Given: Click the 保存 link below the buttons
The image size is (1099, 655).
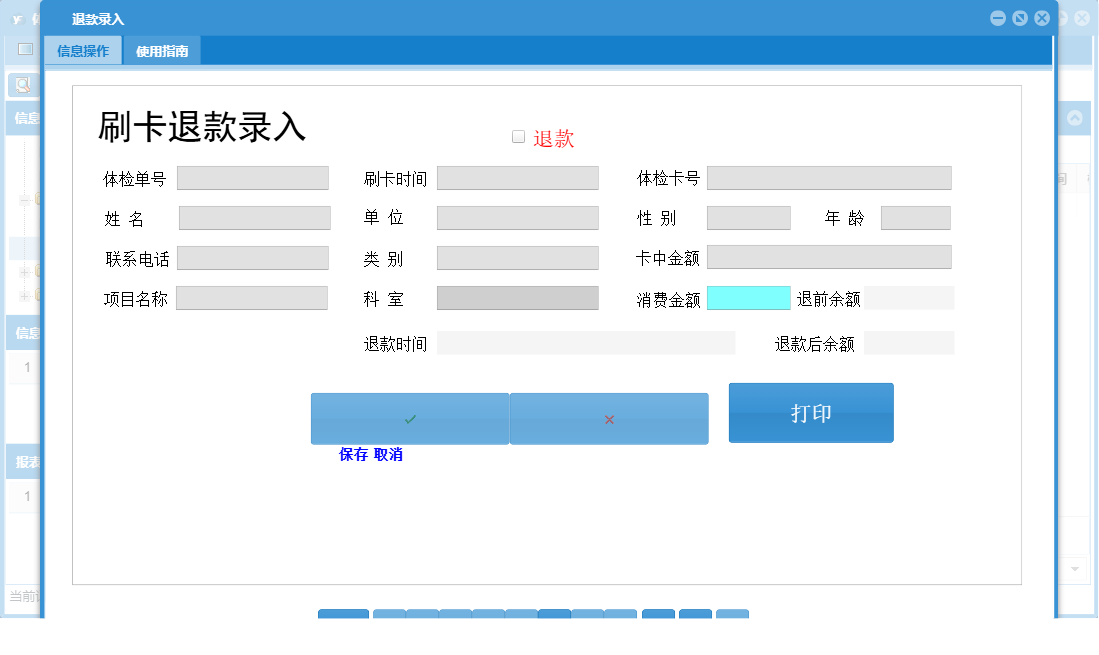Looking at the screenshot, I should click(353, 454).
